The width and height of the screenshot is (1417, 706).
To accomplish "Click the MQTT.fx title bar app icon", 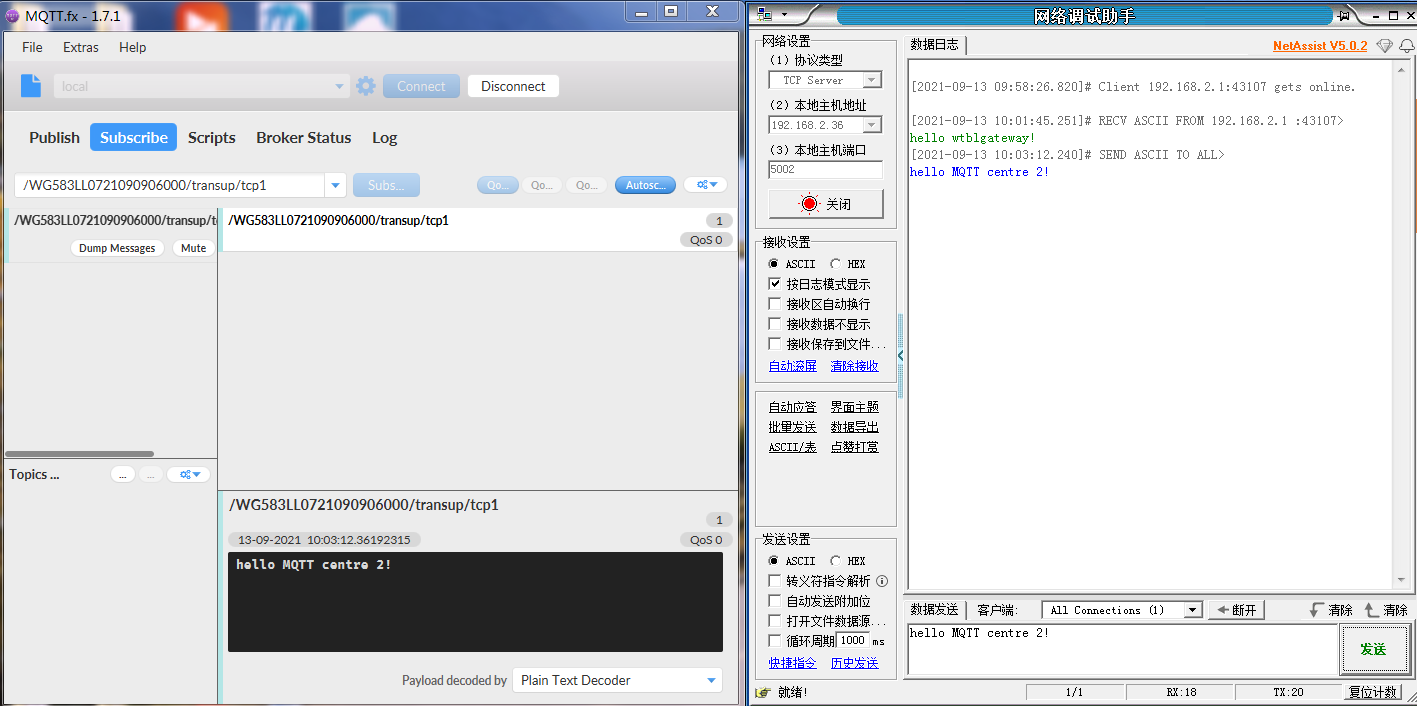I will [12, 16].
